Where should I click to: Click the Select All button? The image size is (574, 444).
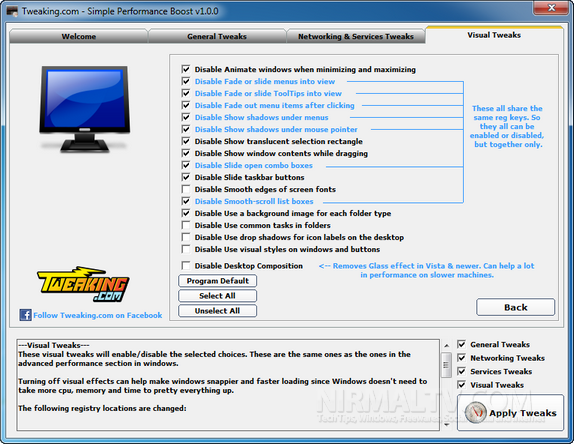tap(217, 296)
